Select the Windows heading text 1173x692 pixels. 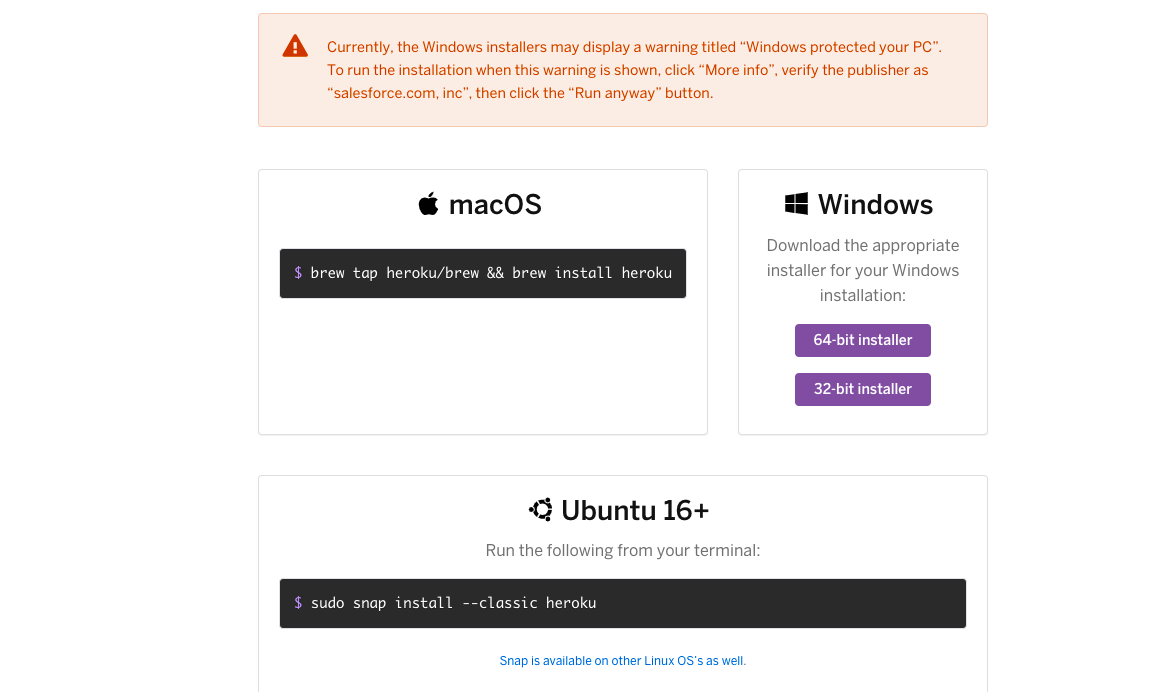[x=876, y=204]
